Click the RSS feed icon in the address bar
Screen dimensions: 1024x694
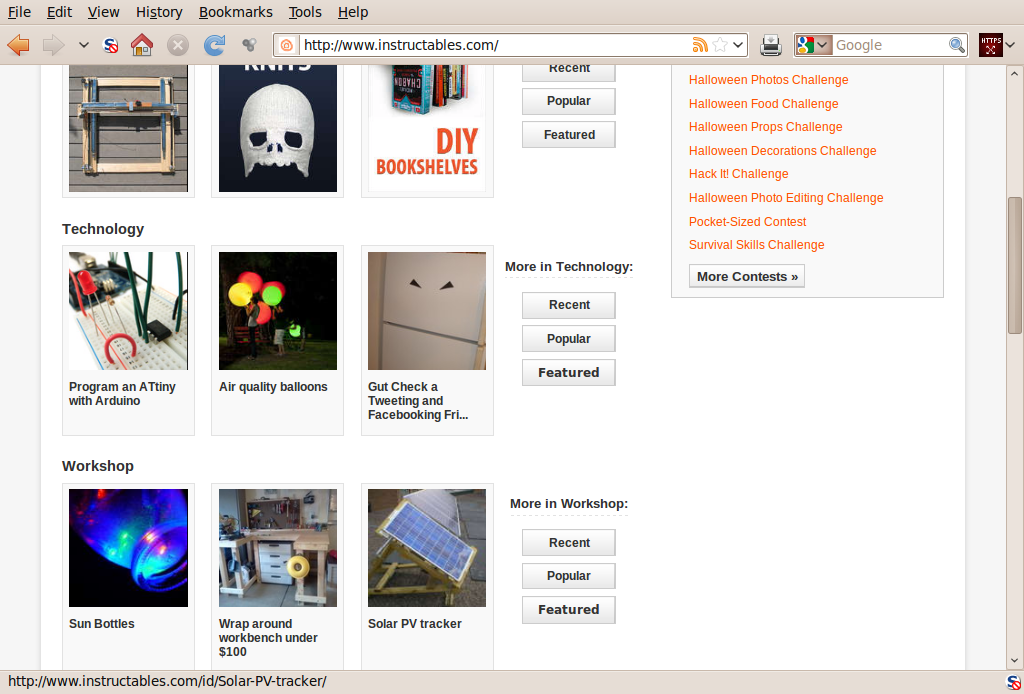(x=700, y=45)
